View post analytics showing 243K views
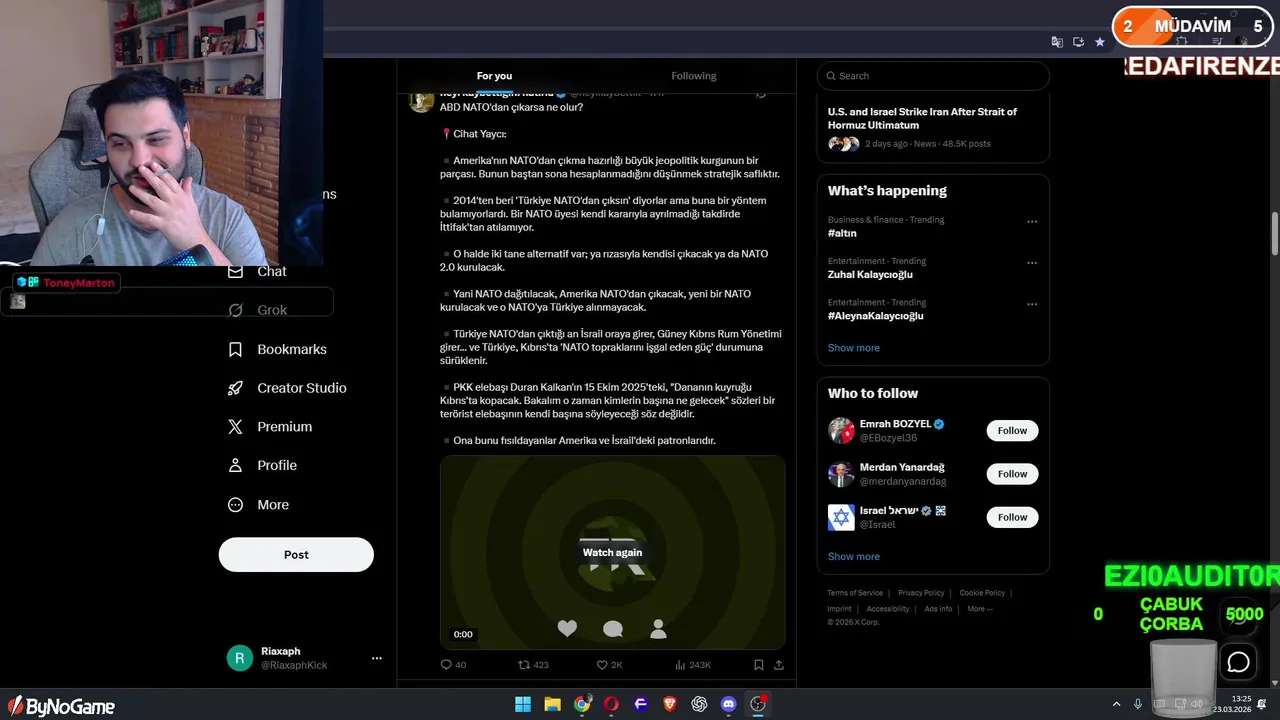This screenshot has width=1280, height=720. pos(693,665)
